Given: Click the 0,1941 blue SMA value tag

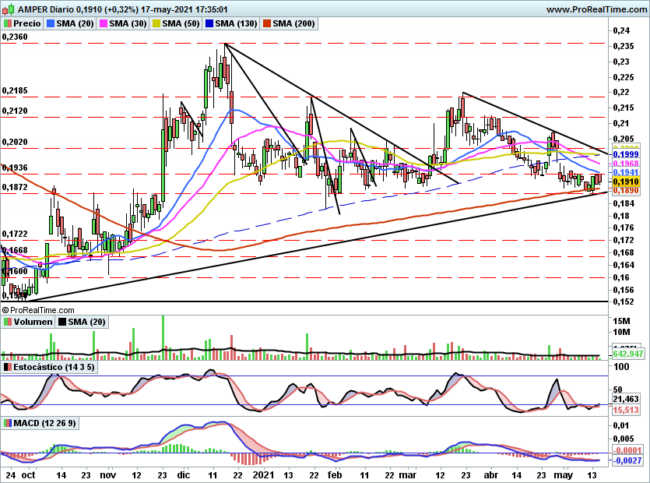Looking at the screenshot, I should tap(626, 172).
